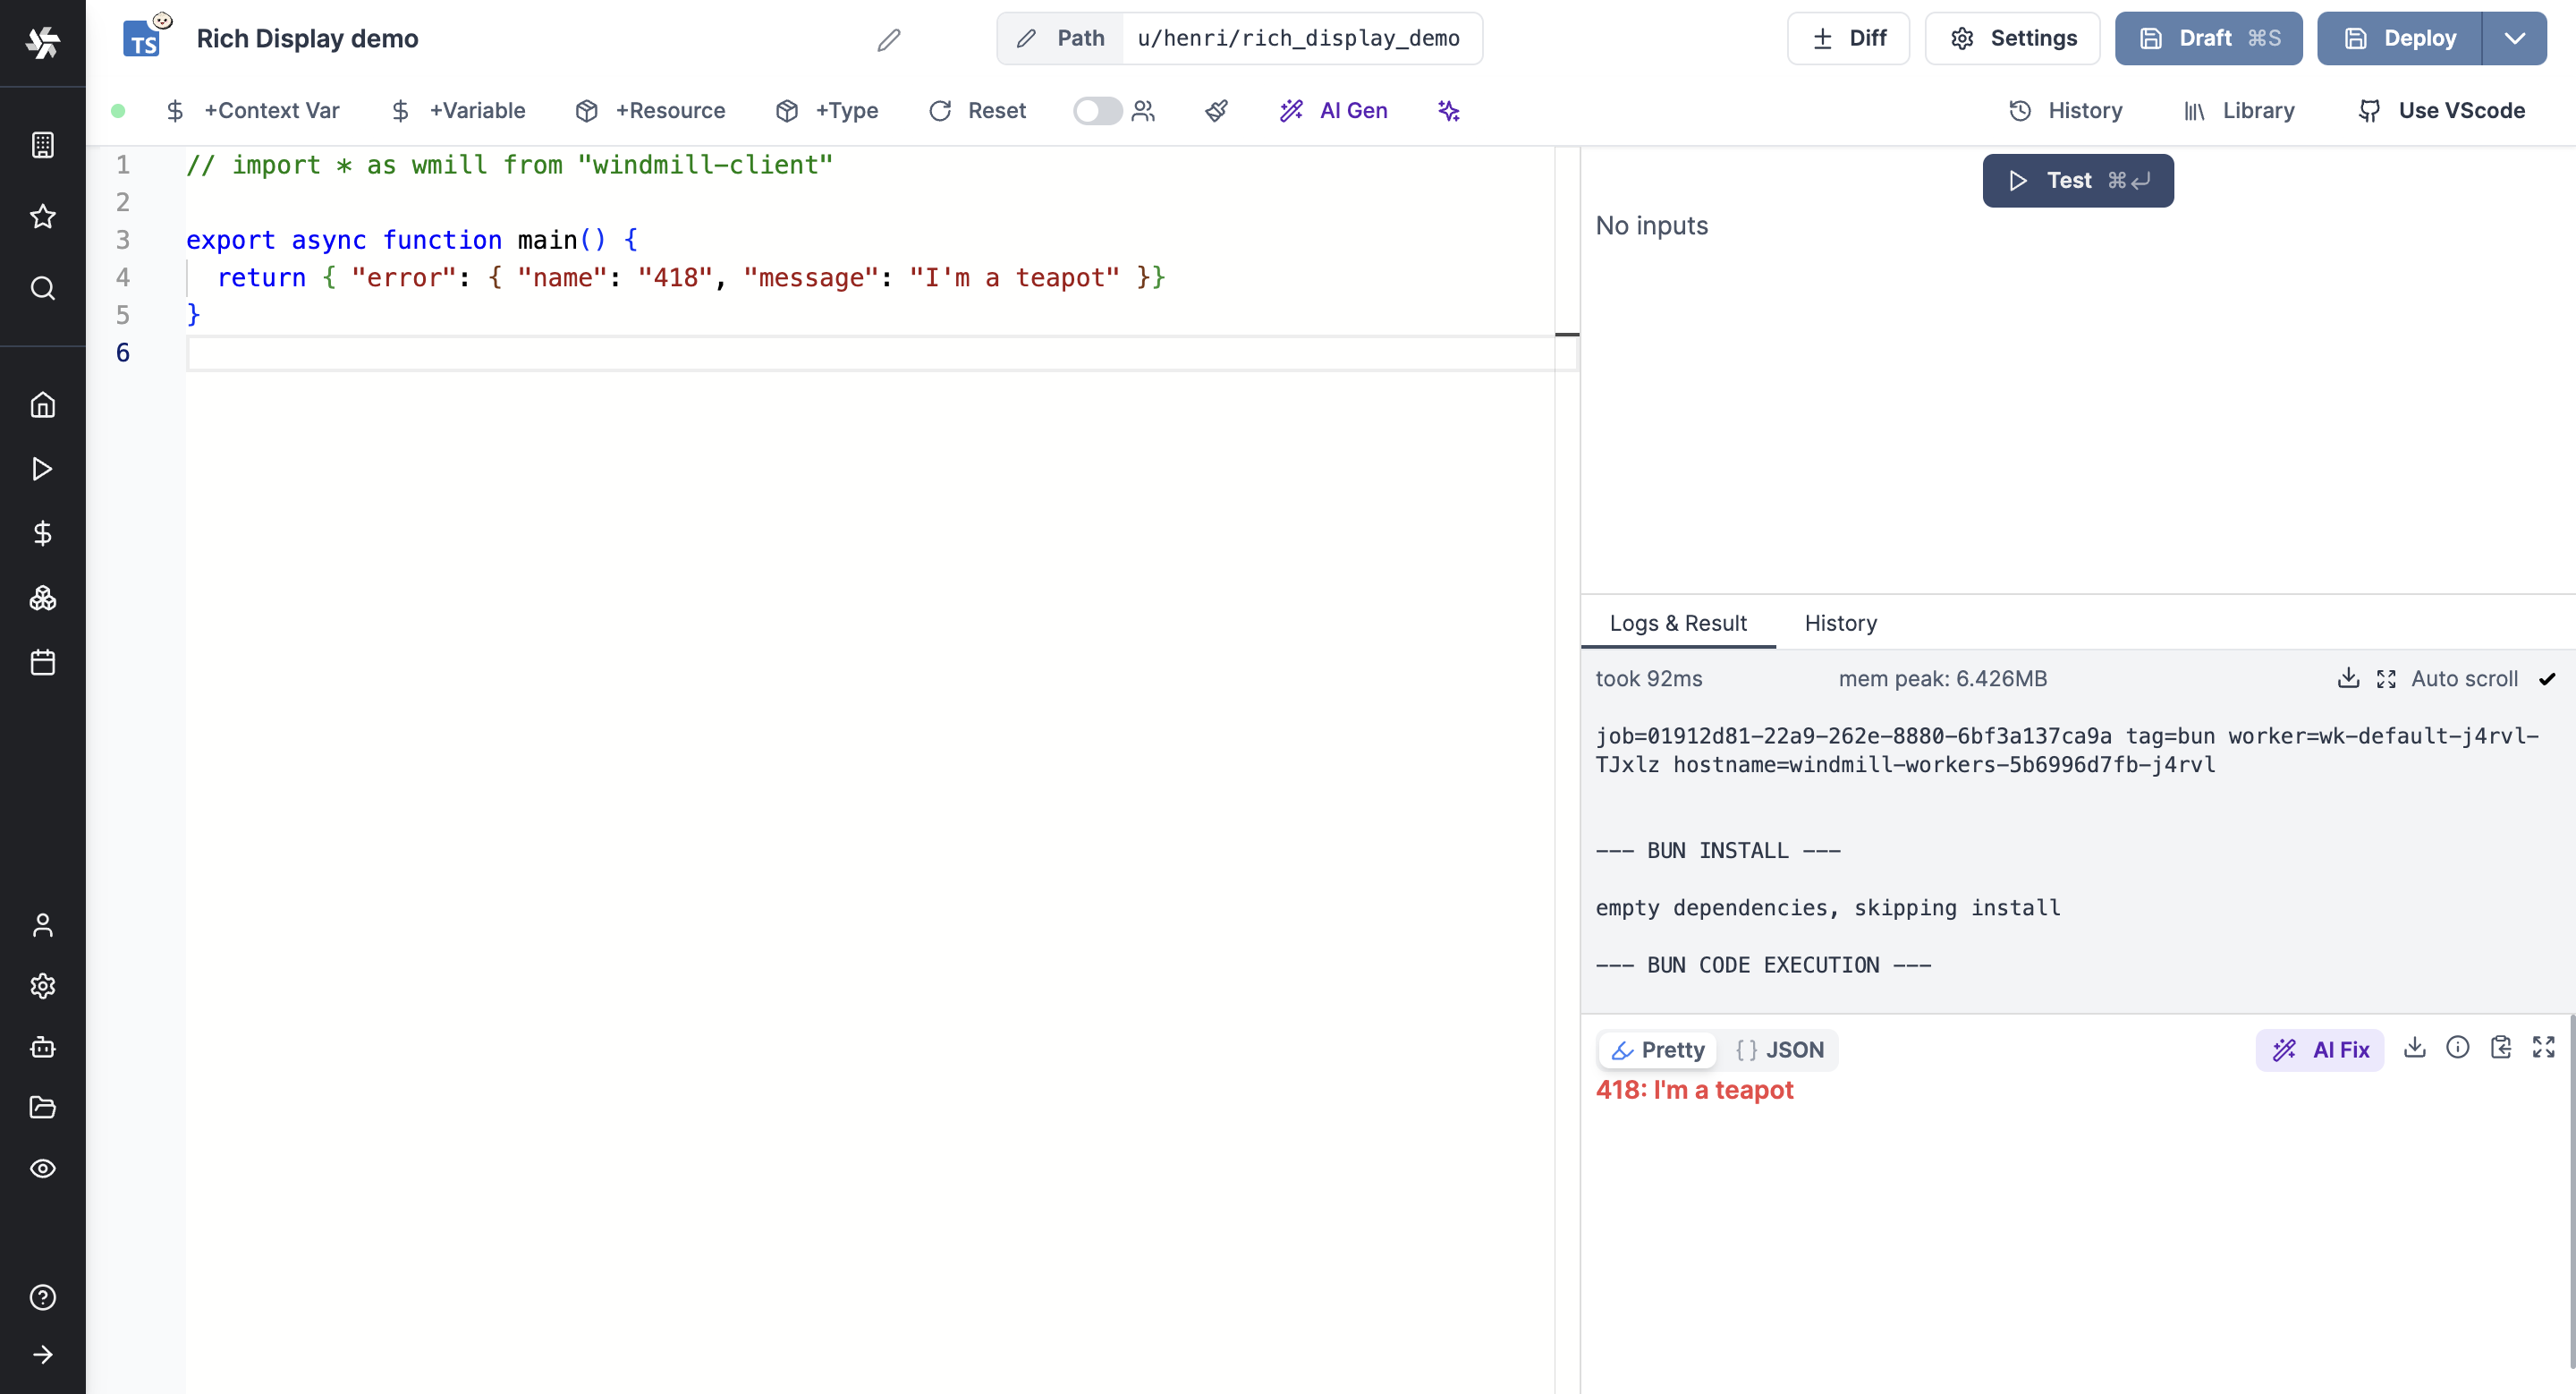Switch result view to JSON

coord(1780,1050)
